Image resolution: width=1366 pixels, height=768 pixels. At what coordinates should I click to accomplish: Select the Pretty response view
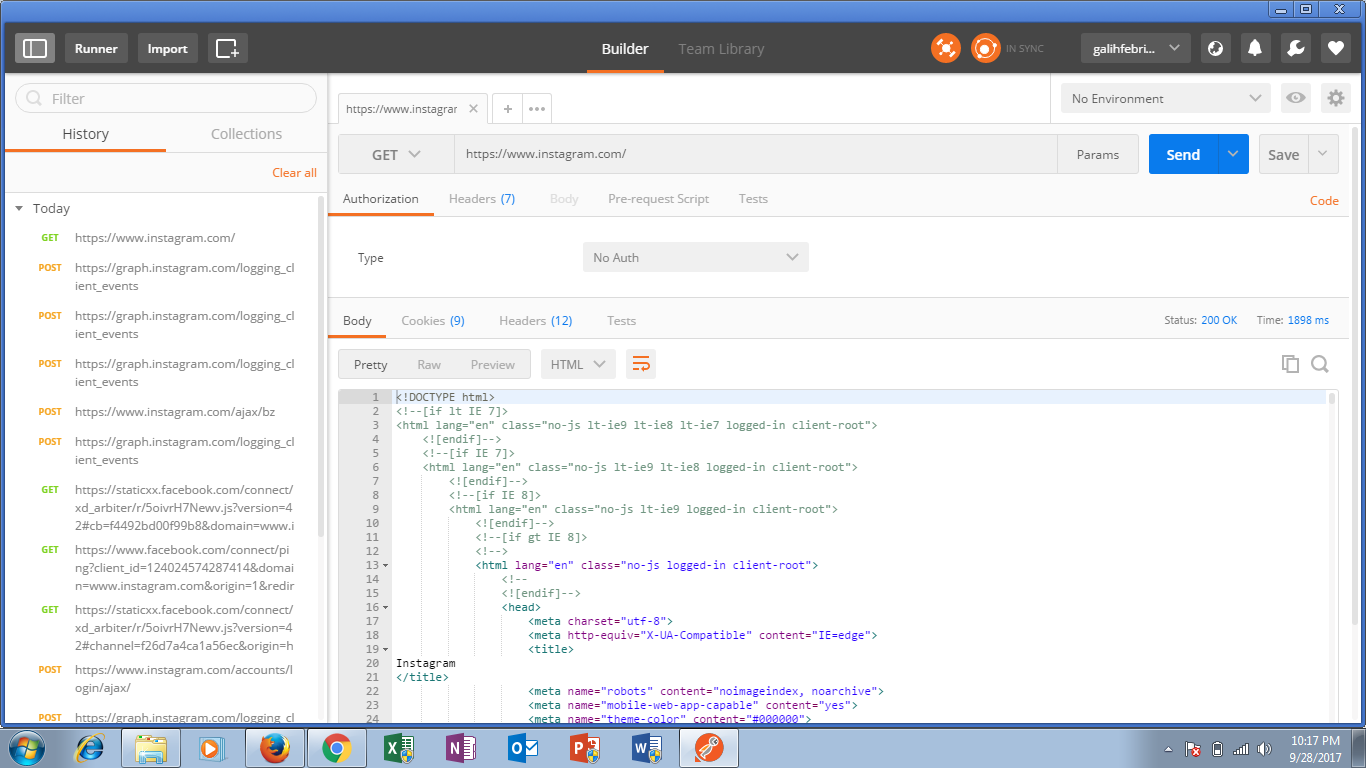click(371, 365)
